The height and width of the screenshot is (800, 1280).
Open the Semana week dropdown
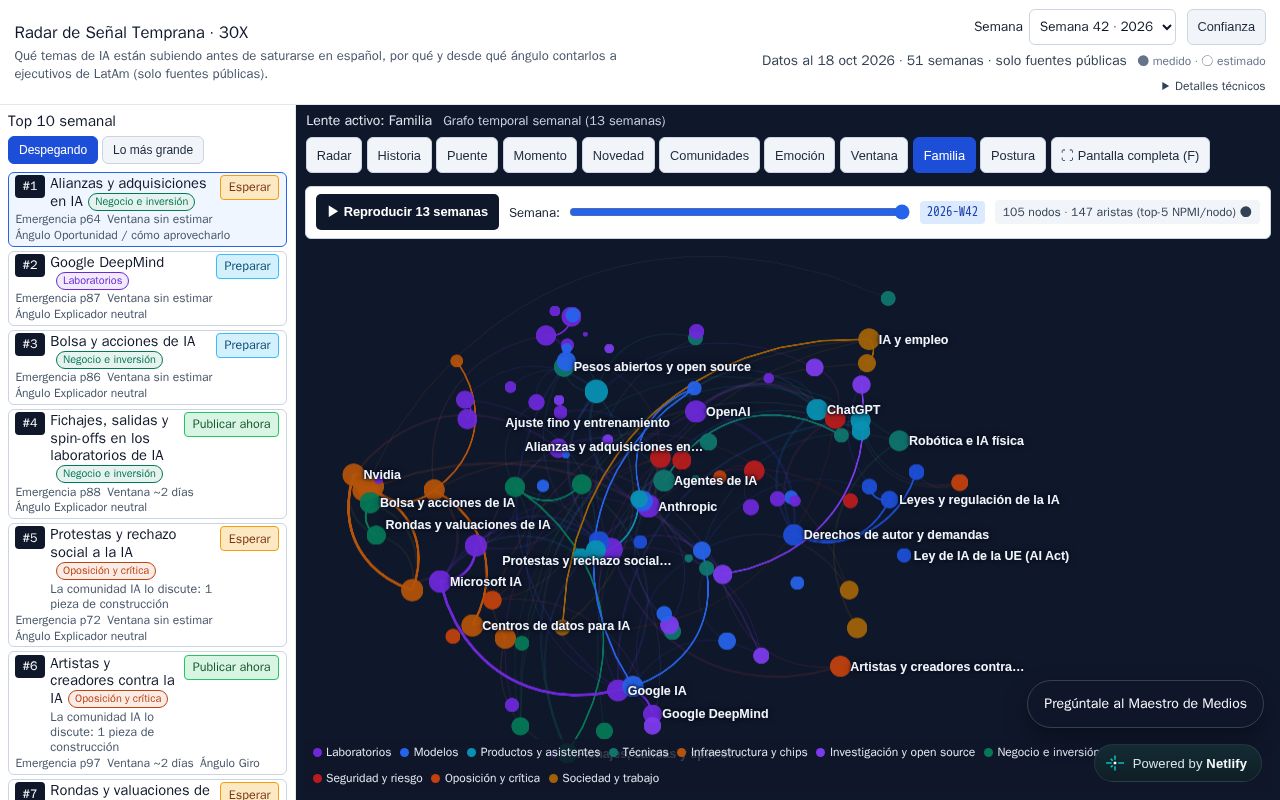pyautogui.click(x=1102, y=27)
